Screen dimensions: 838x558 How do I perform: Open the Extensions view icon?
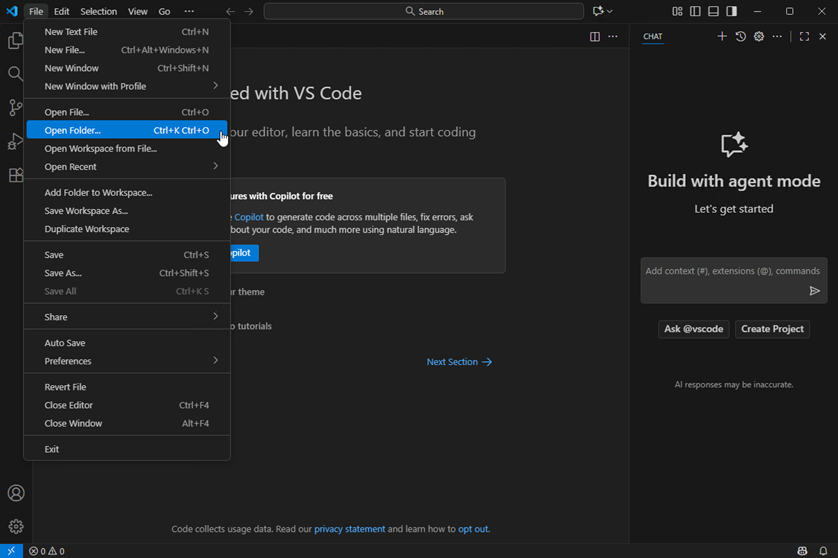click(x=15, y=175)
